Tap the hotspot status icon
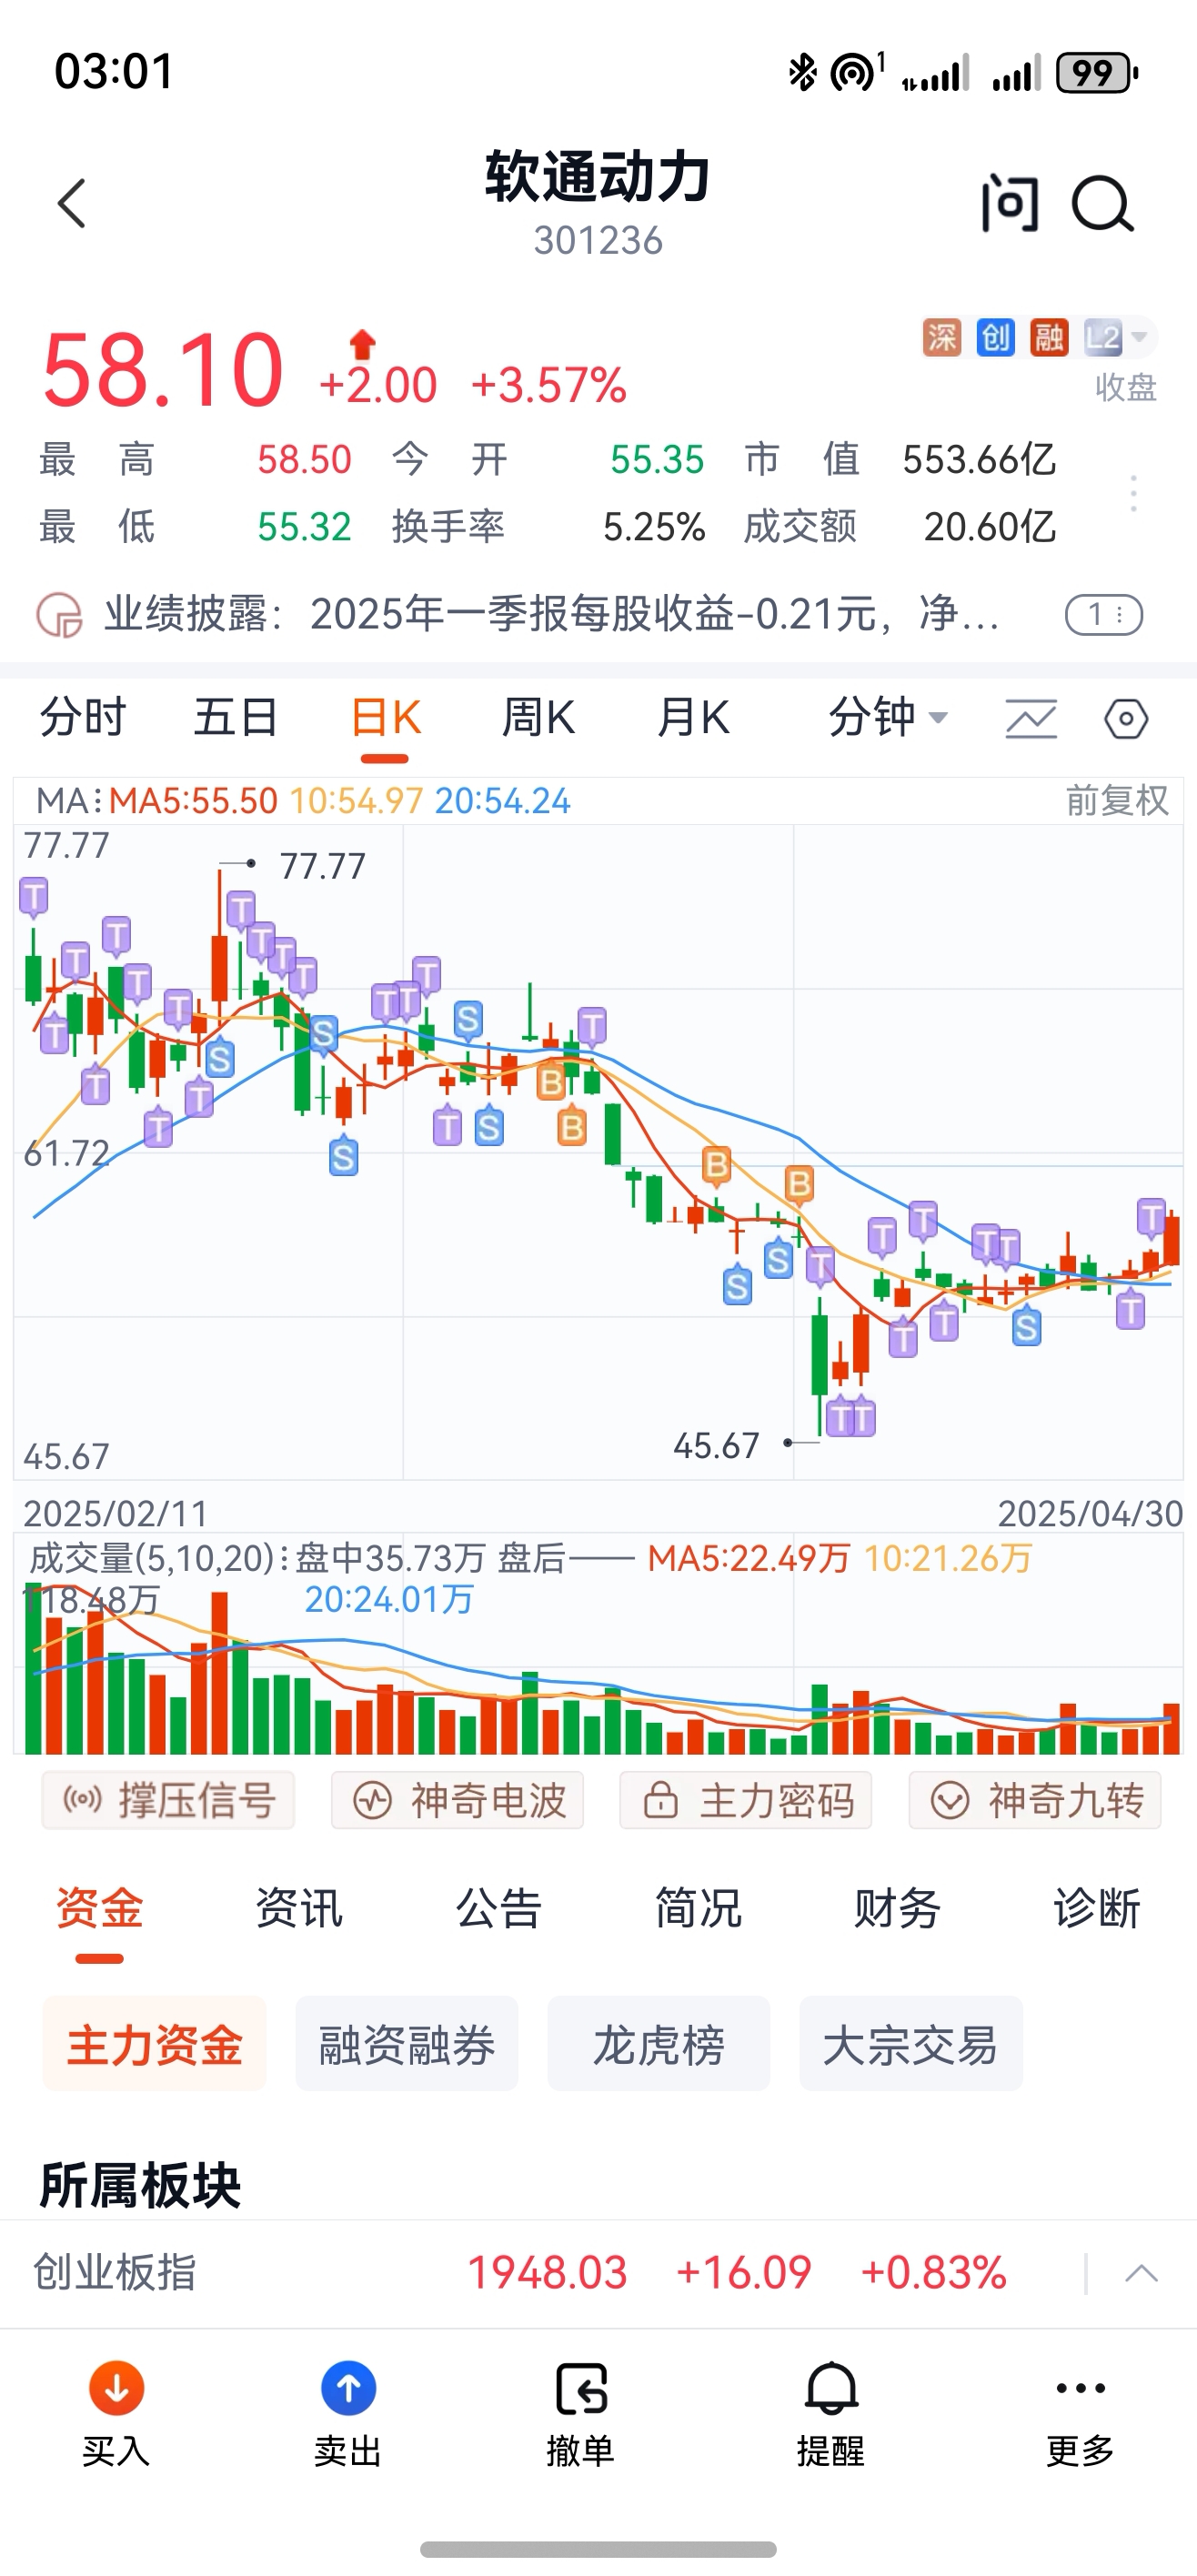1197x2576 pixels. pos(856,73)
